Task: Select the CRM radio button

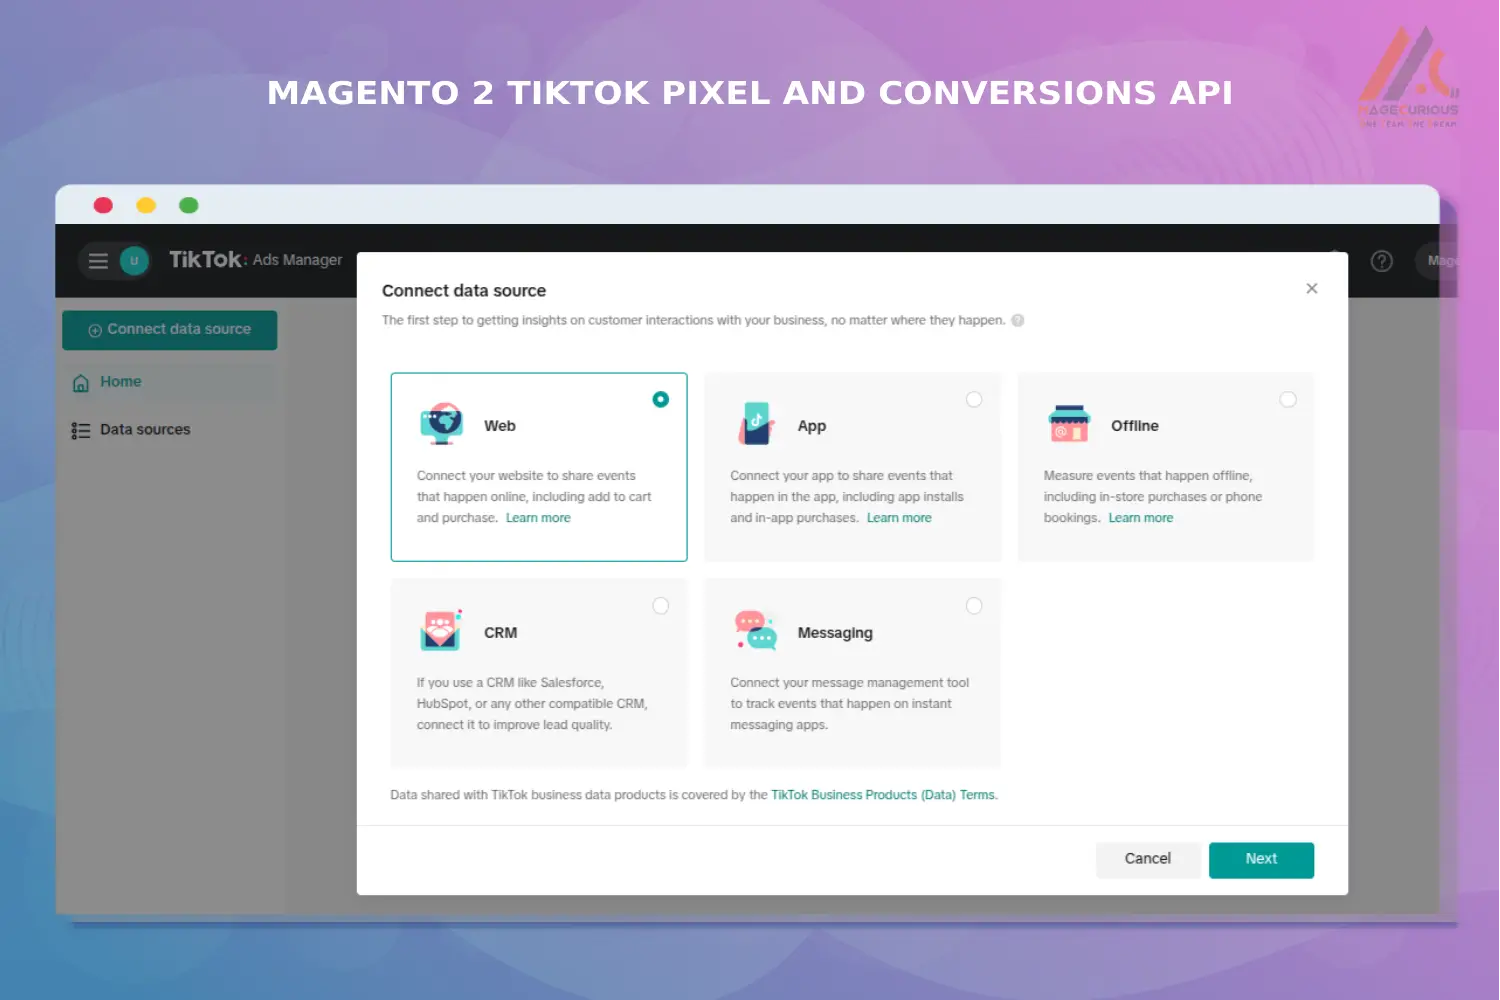Action: 660,605
